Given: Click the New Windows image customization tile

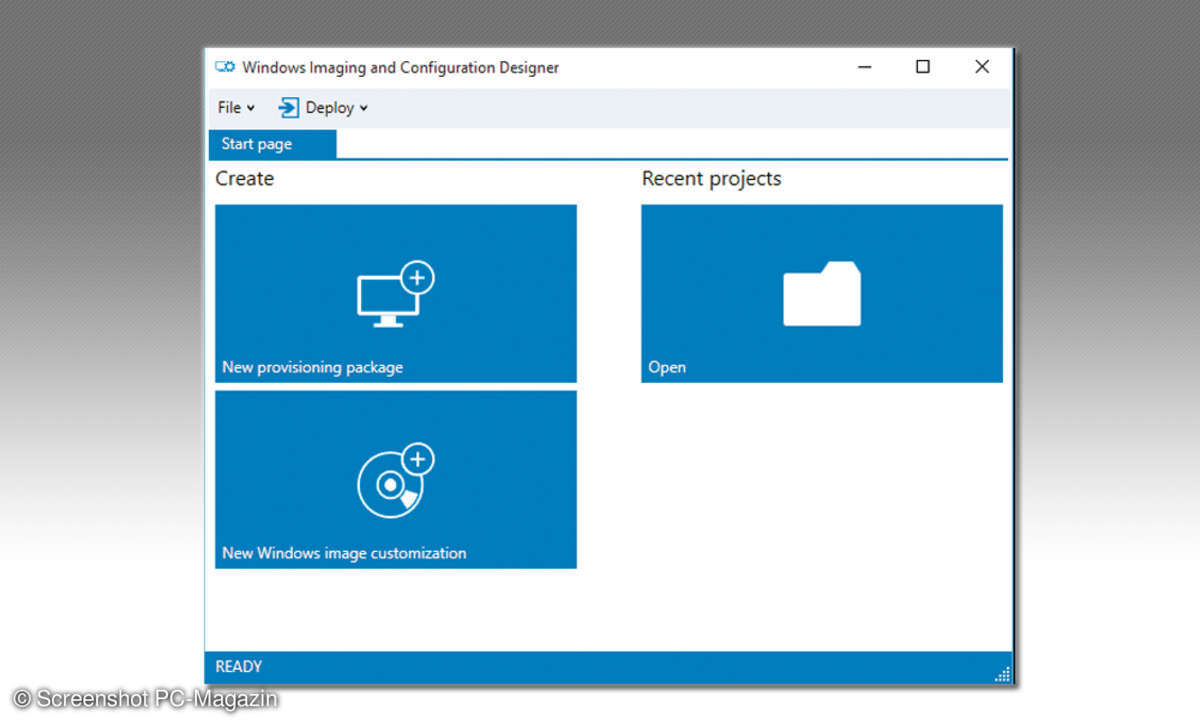Looking at the screenshot, I should [x=396, y=480].
